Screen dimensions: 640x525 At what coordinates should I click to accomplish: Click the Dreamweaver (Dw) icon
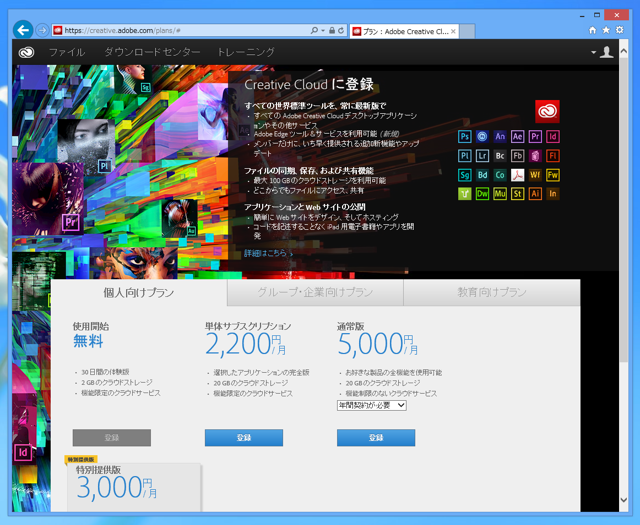[x=482, y=194]
